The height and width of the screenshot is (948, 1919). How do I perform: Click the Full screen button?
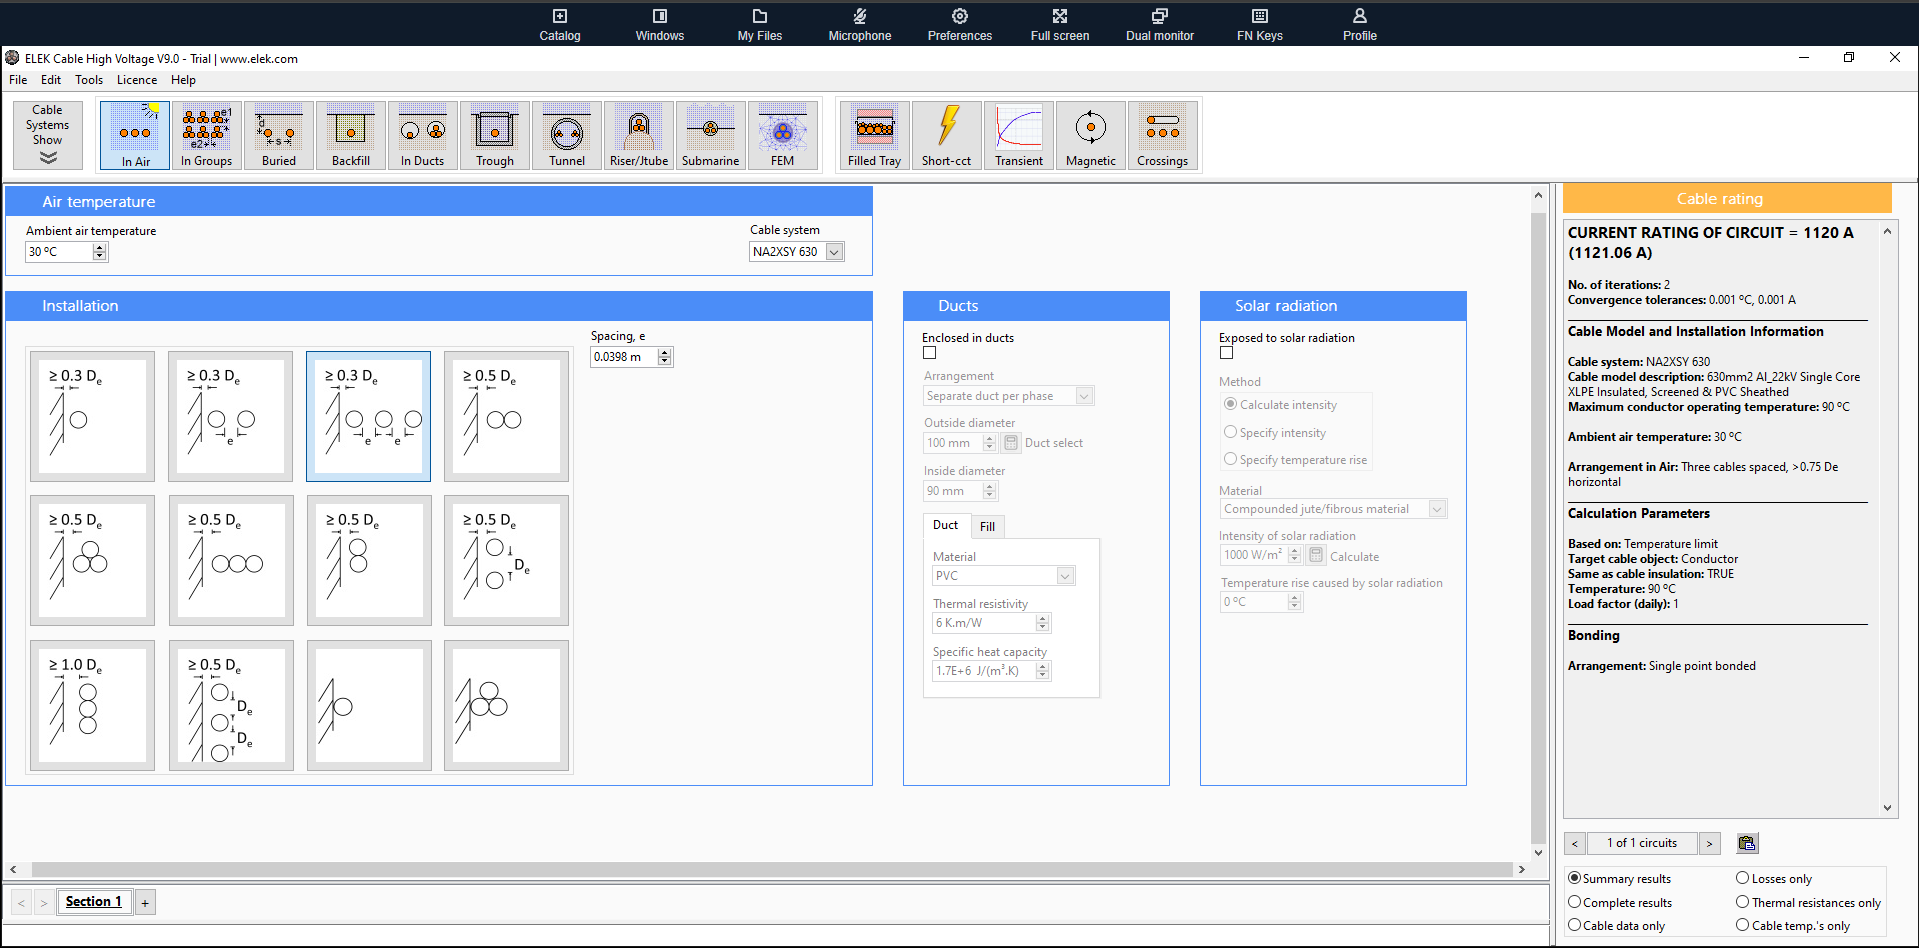(1060, 25)
